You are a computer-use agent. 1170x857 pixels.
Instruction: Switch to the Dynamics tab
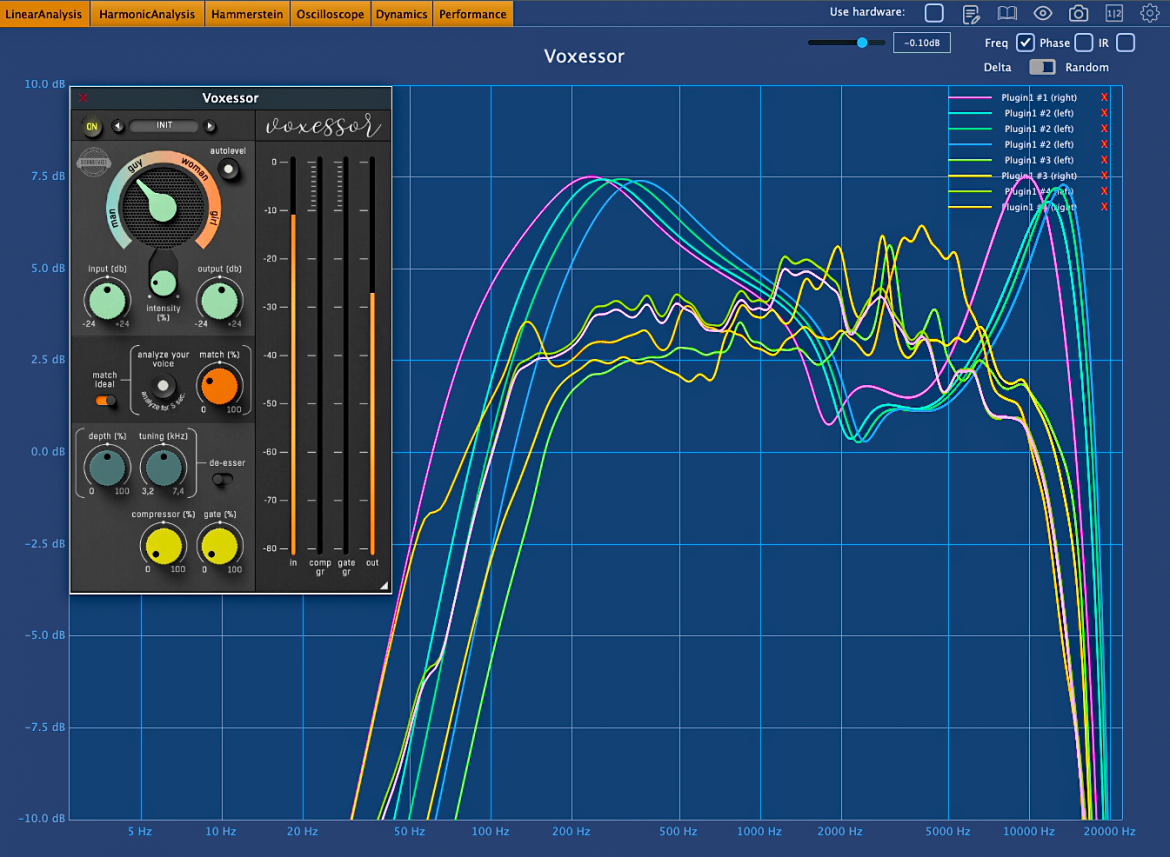click(x=401, y=13)
